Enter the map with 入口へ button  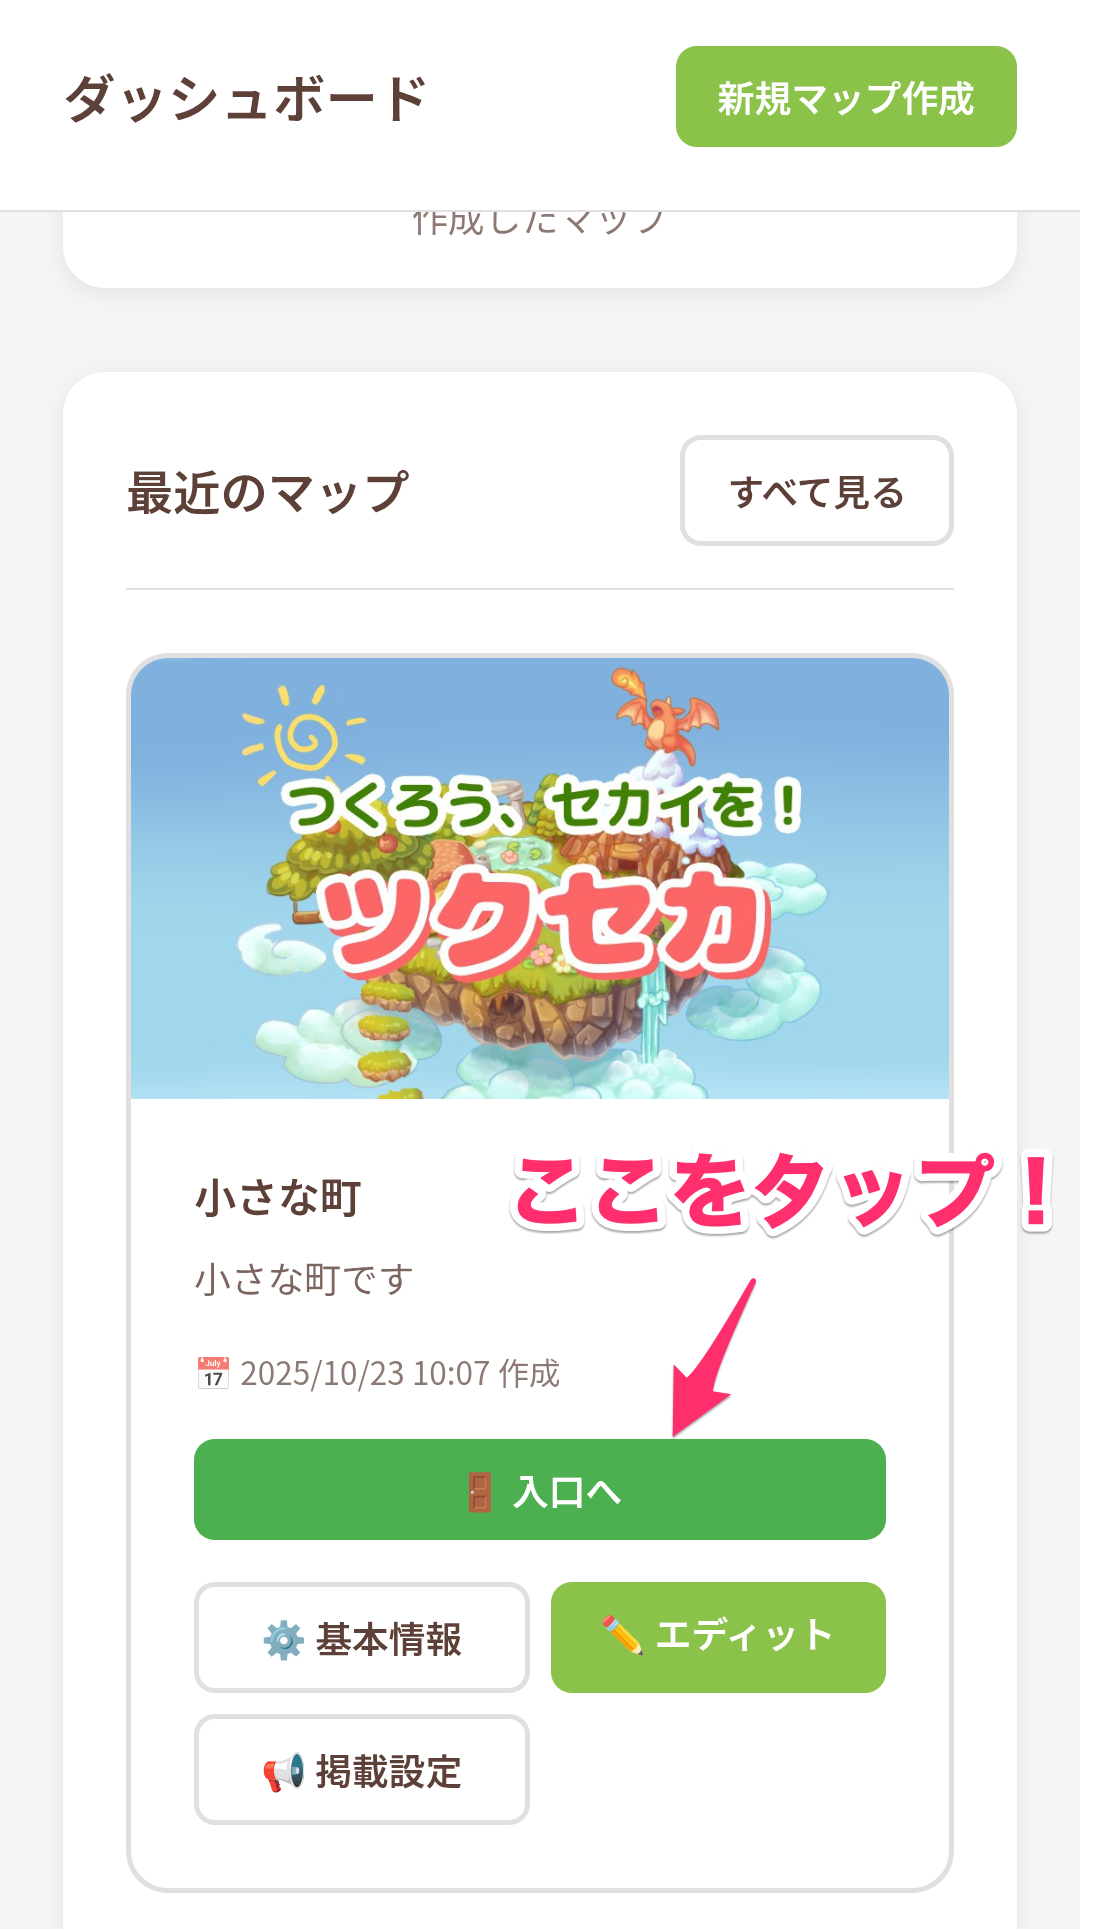540,1490
